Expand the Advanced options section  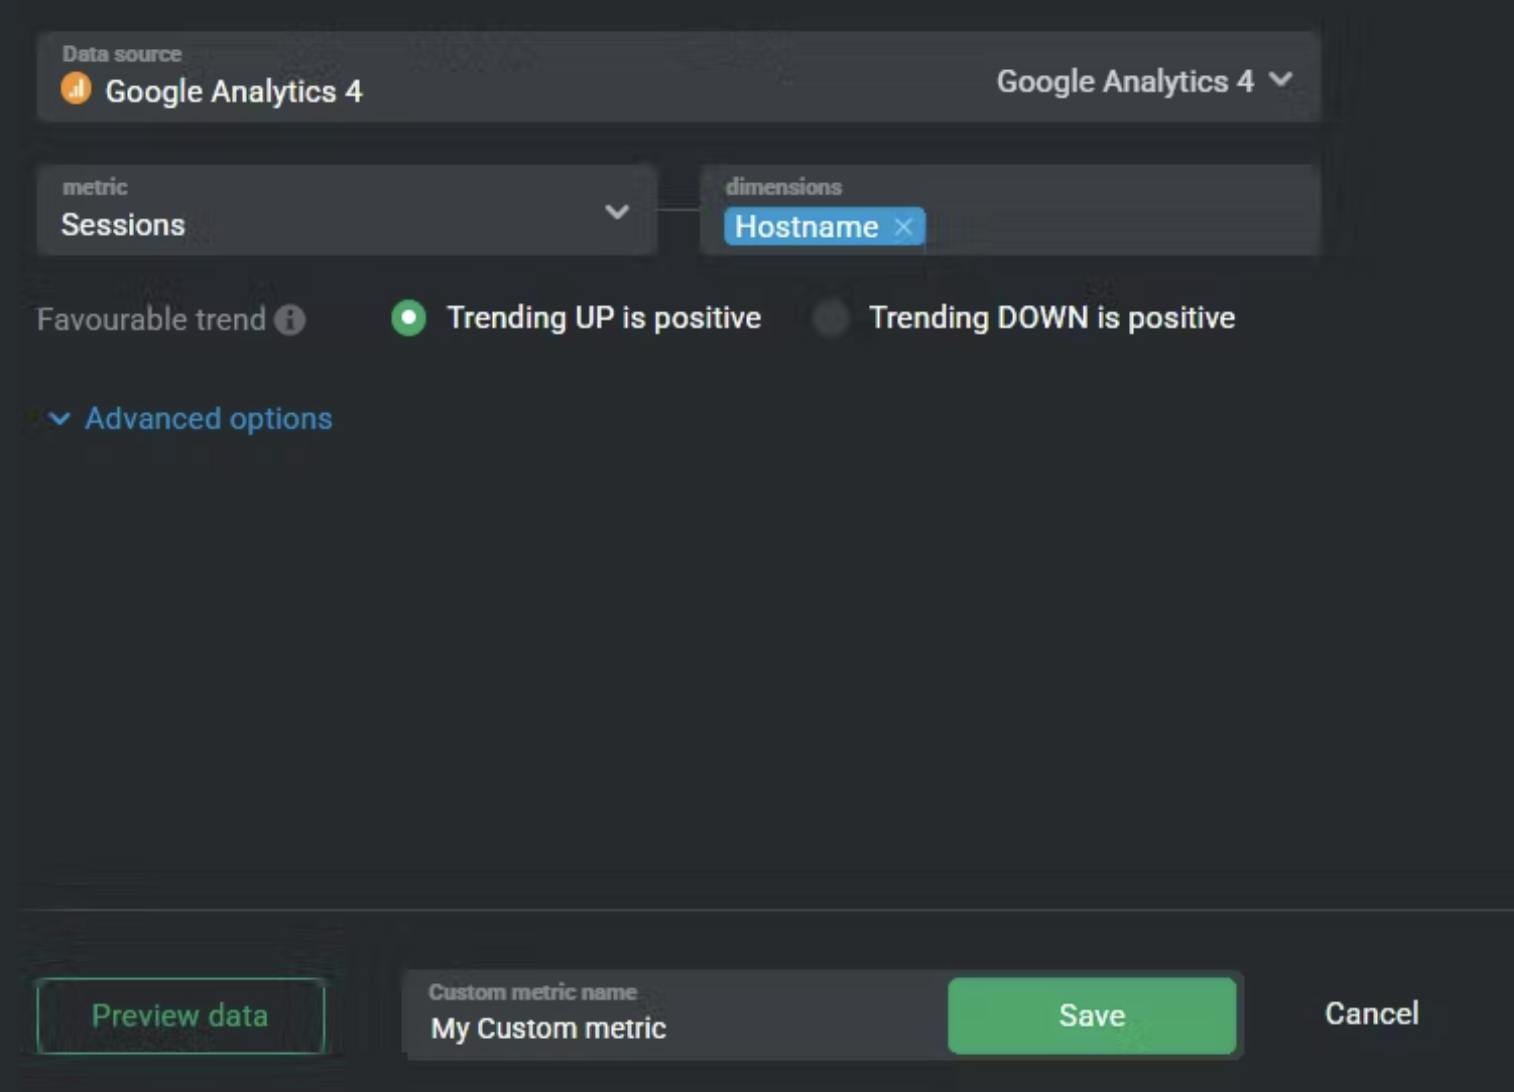208,419
